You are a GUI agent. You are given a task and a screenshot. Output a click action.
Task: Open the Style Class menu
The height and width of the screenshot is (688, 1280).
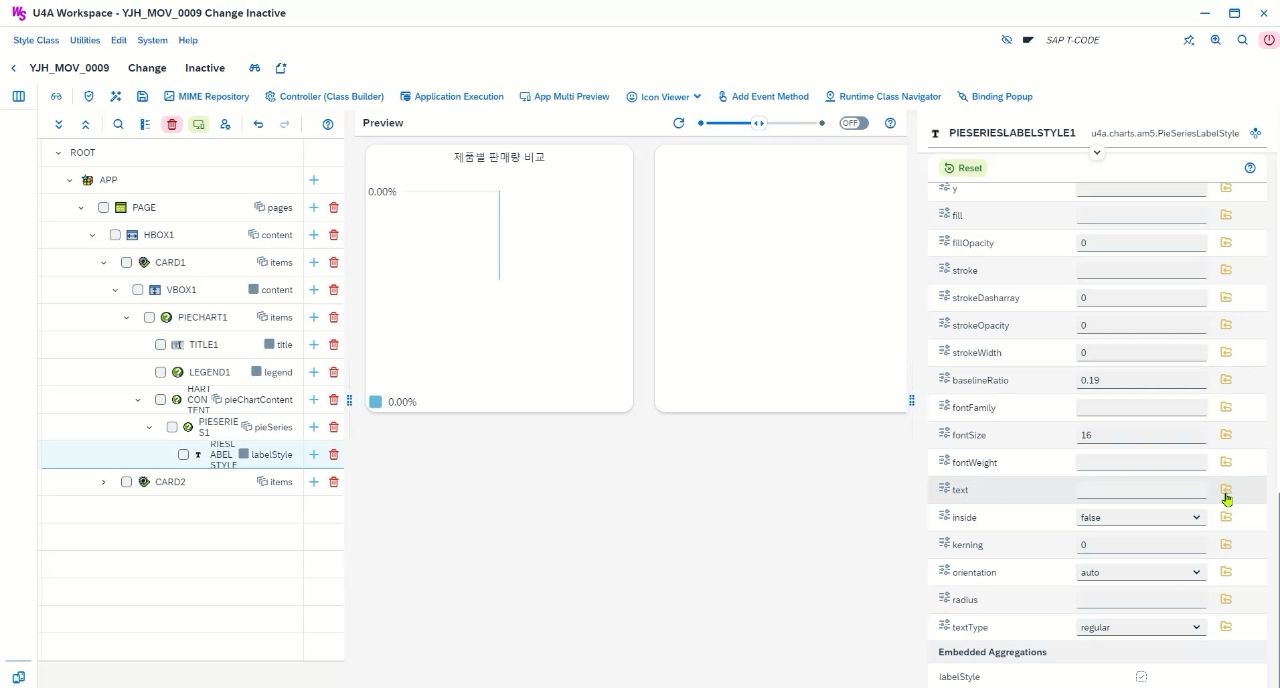coord(36,40)
